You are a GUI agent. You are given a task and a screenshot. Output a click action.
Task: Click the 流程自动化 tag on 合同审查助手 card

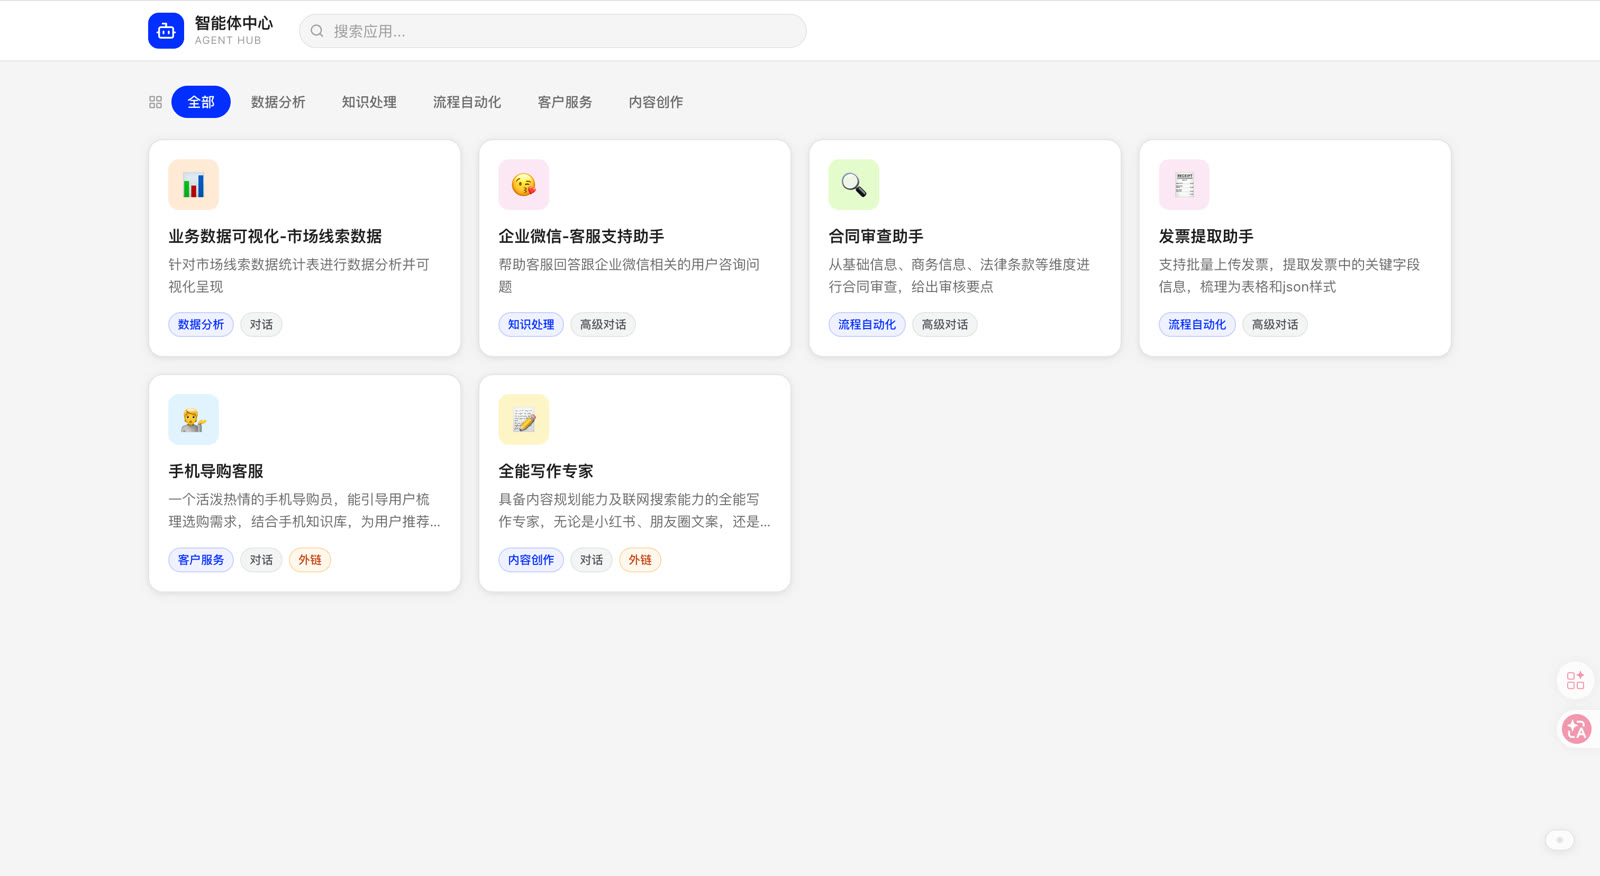coord(867,325)
